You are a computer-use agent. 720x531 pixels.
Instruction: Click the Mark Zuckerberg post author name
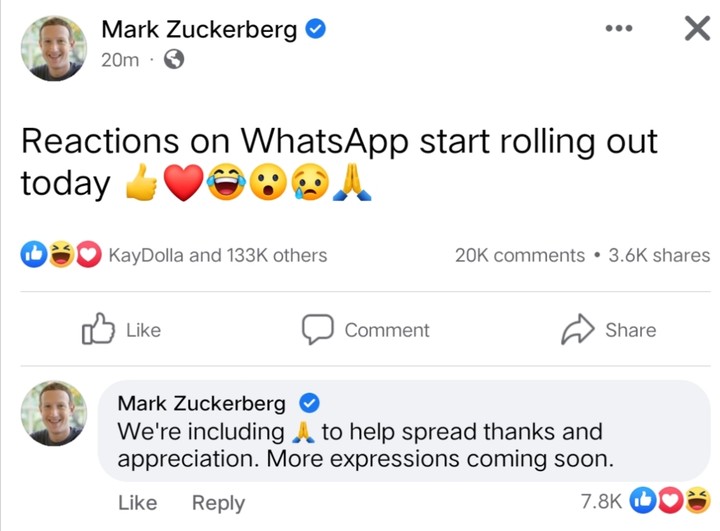[x=199, y=29]
